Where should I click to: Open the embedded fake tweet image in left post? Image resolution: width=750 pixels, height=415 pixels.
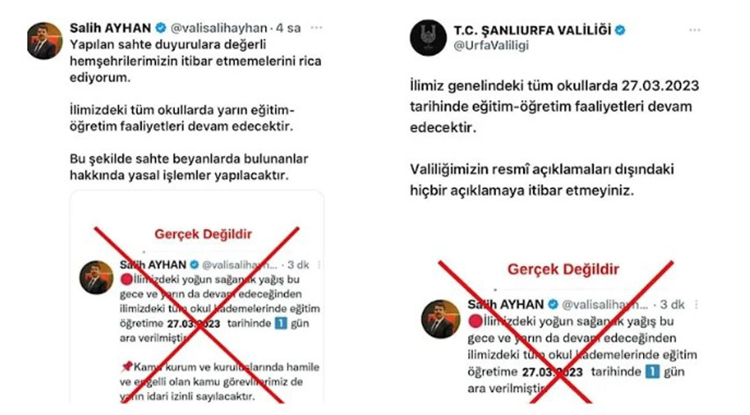(x=197, y=297)
